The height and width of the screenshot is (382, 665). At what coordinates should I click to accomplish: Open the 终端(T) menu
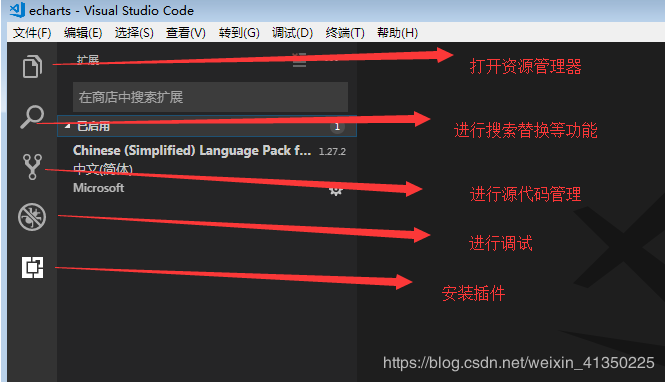click(345, 33)
